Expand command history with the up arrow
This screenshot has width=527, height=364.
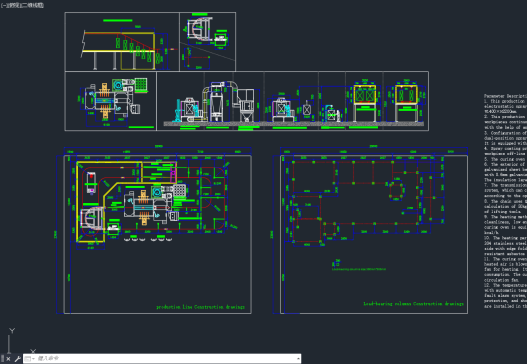tap(298, 359)
